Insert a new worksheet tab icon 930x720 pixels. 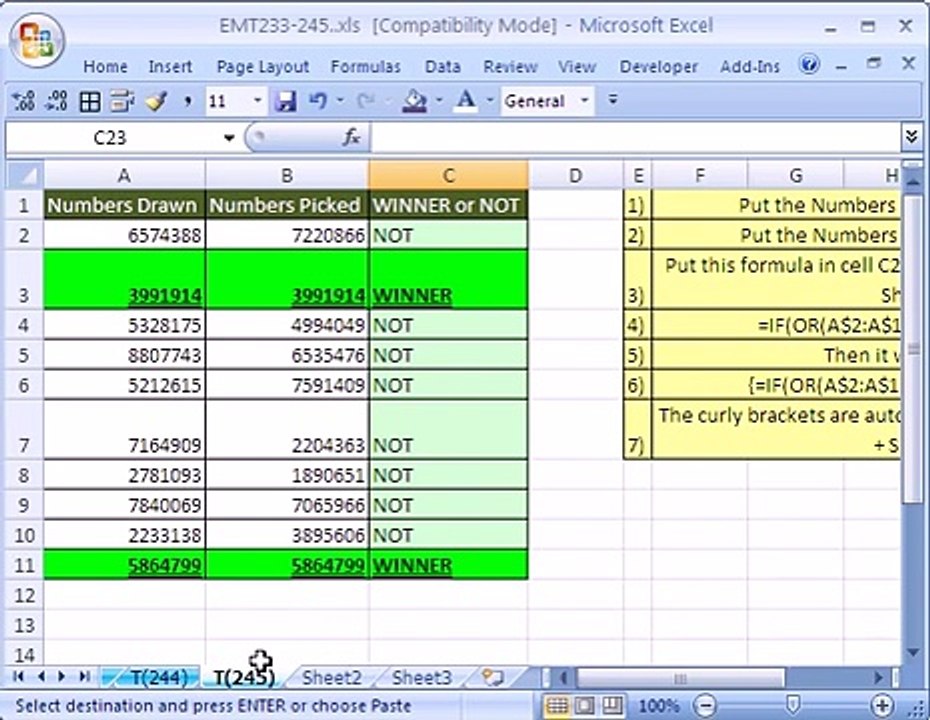point(492,677)
